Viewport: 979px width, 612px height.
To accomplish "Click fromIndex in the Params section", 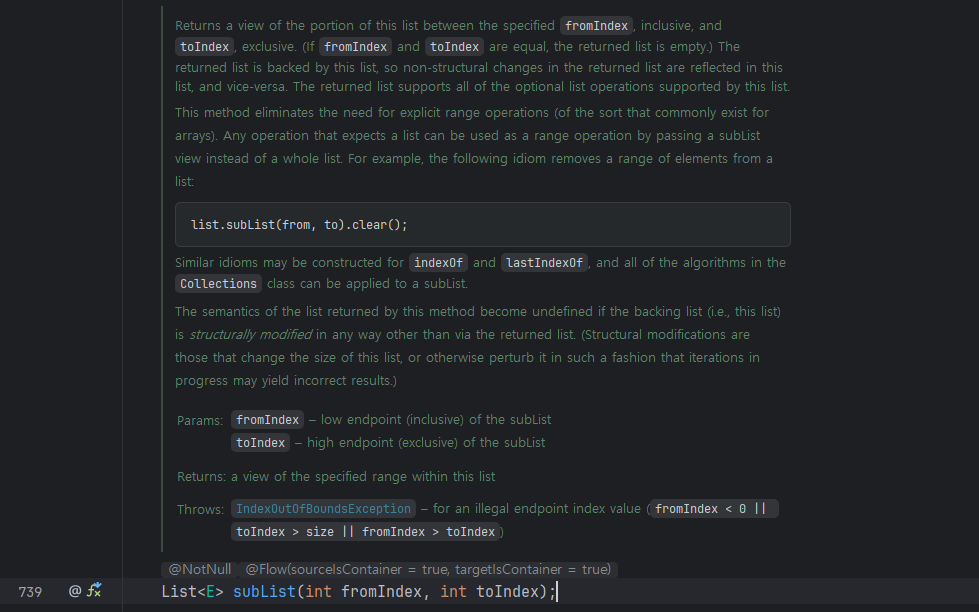I will pos(267,420).
